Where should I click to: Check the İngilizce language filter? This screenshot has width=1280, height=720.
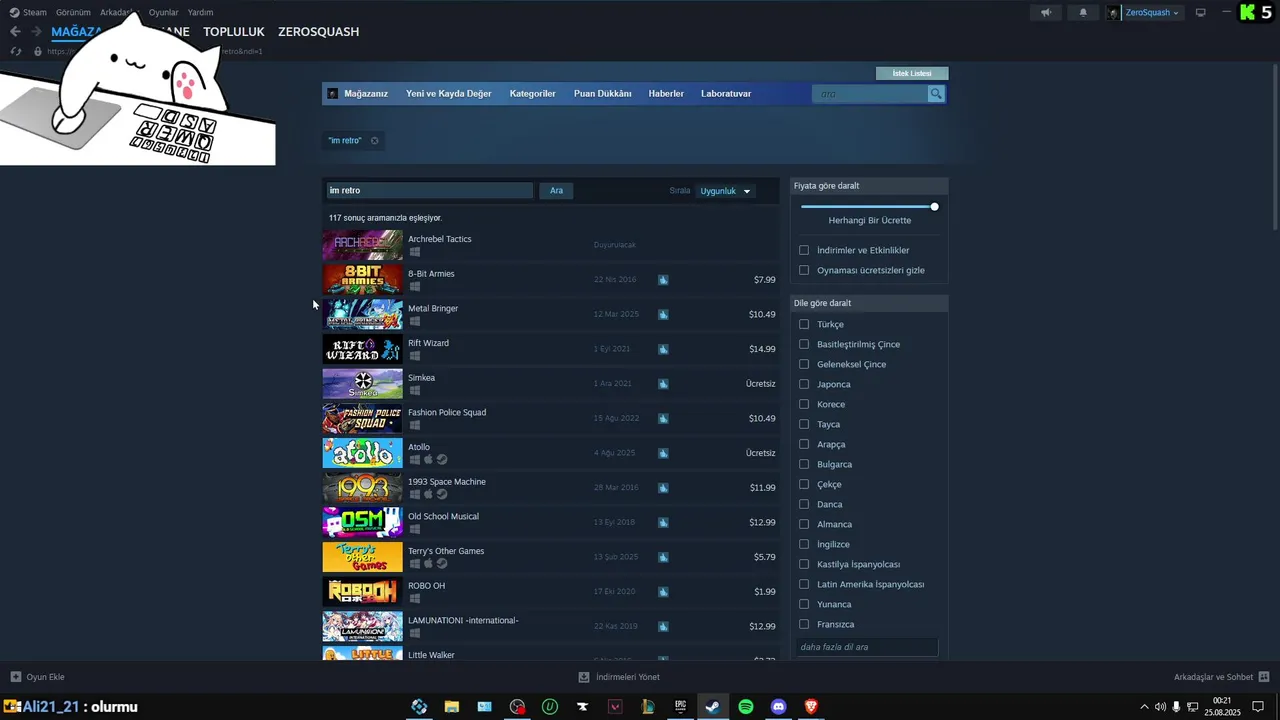coord(804,544)
